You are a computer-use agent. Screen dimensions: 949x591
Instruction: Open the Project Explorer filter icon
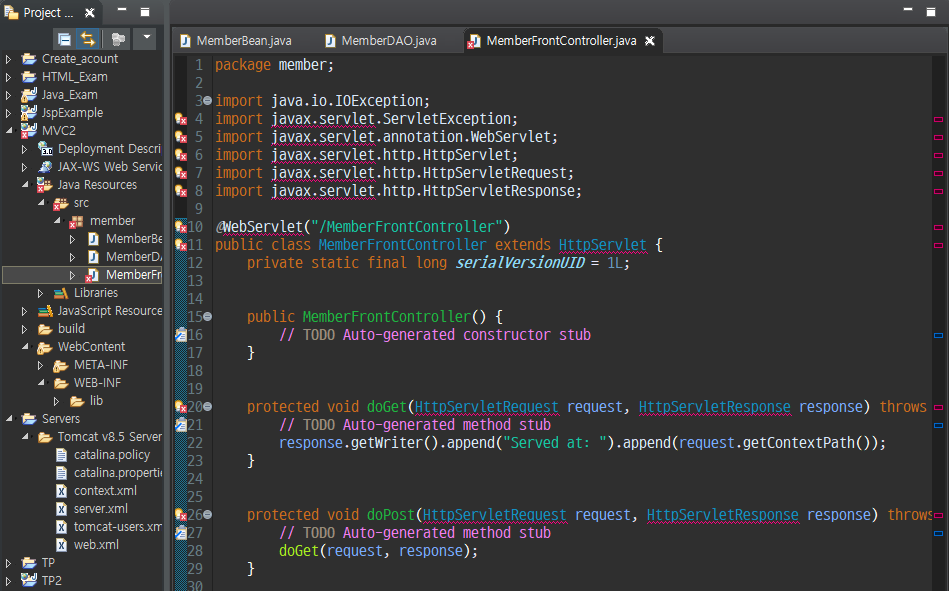[x=118, y=39]
